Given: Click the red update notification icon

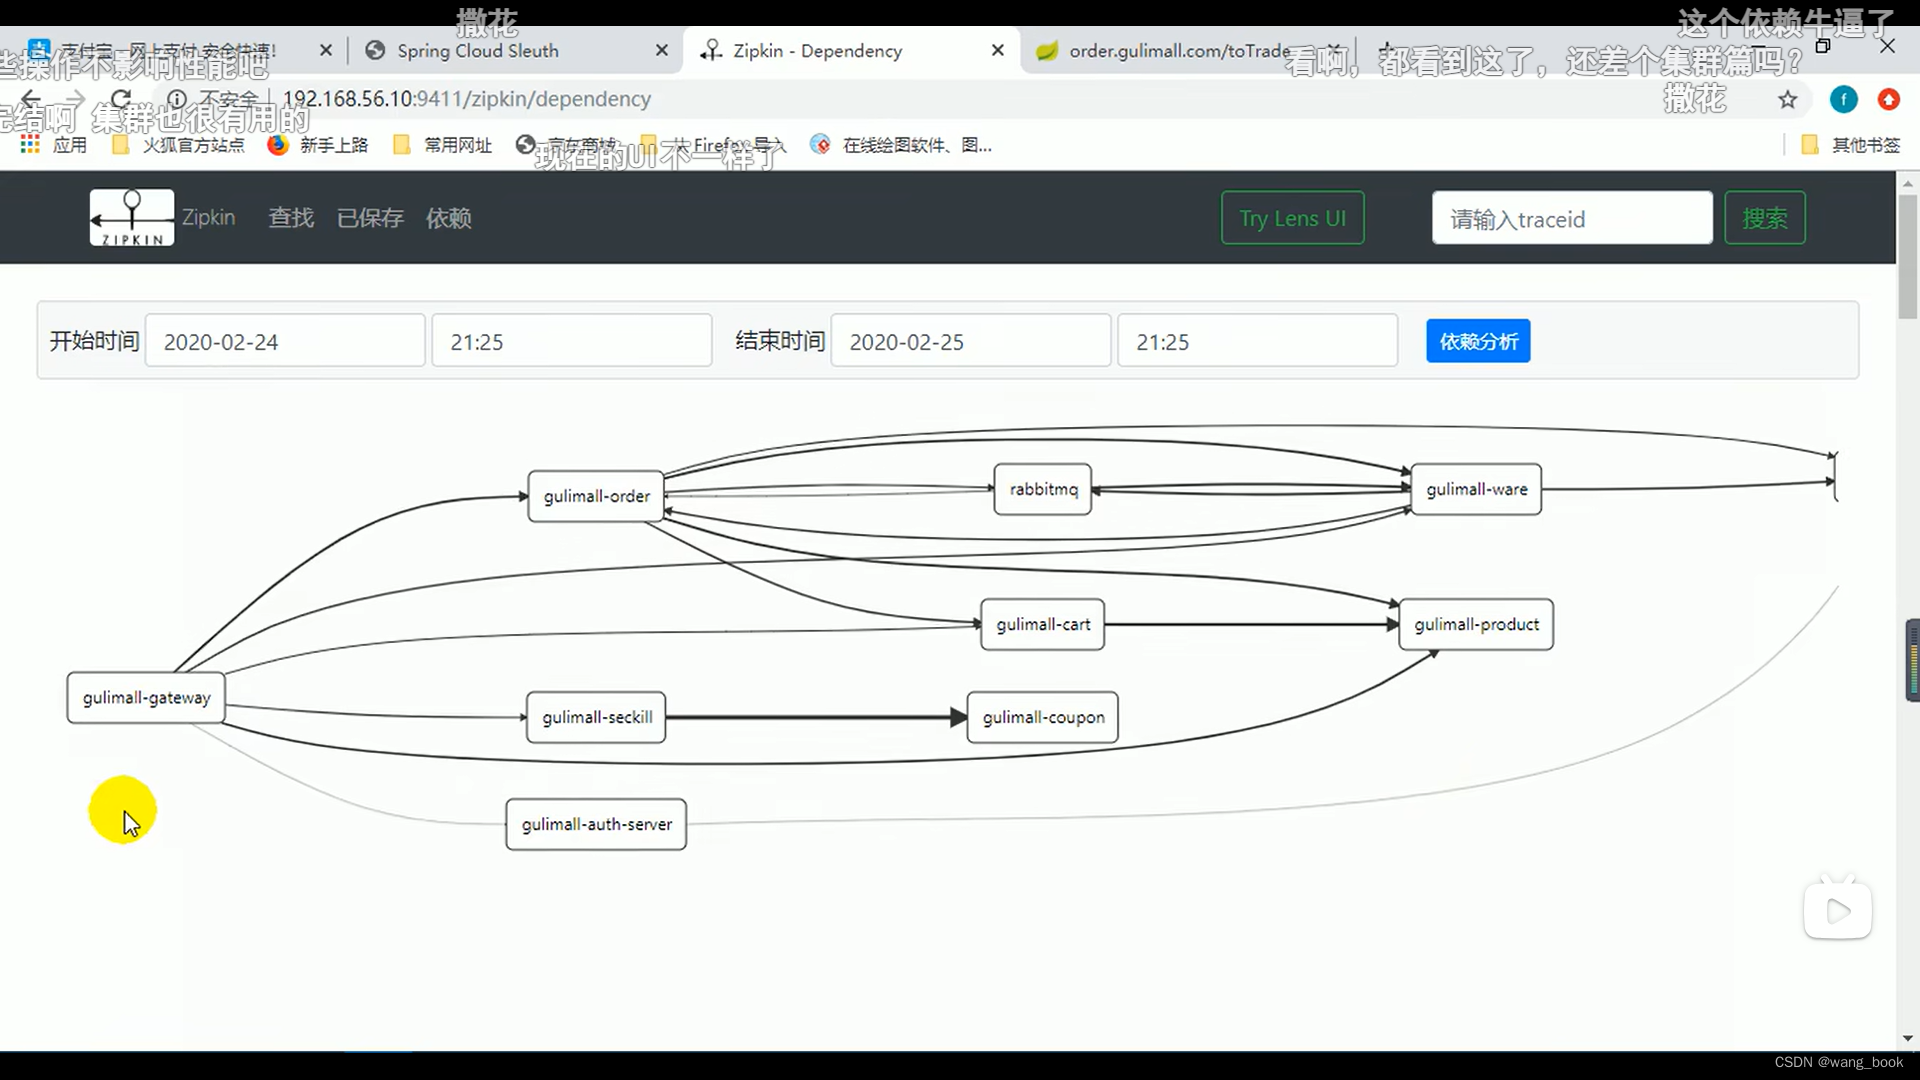Looking at the screenshot, I should pyautogui.click(x=1888, y=99).
